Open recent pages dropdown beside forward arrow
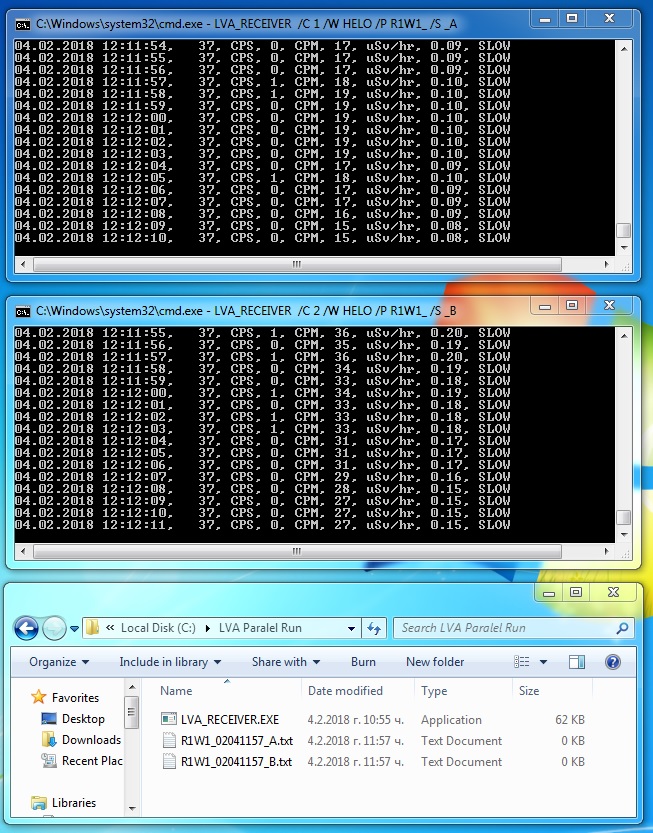 coord(74,628)
